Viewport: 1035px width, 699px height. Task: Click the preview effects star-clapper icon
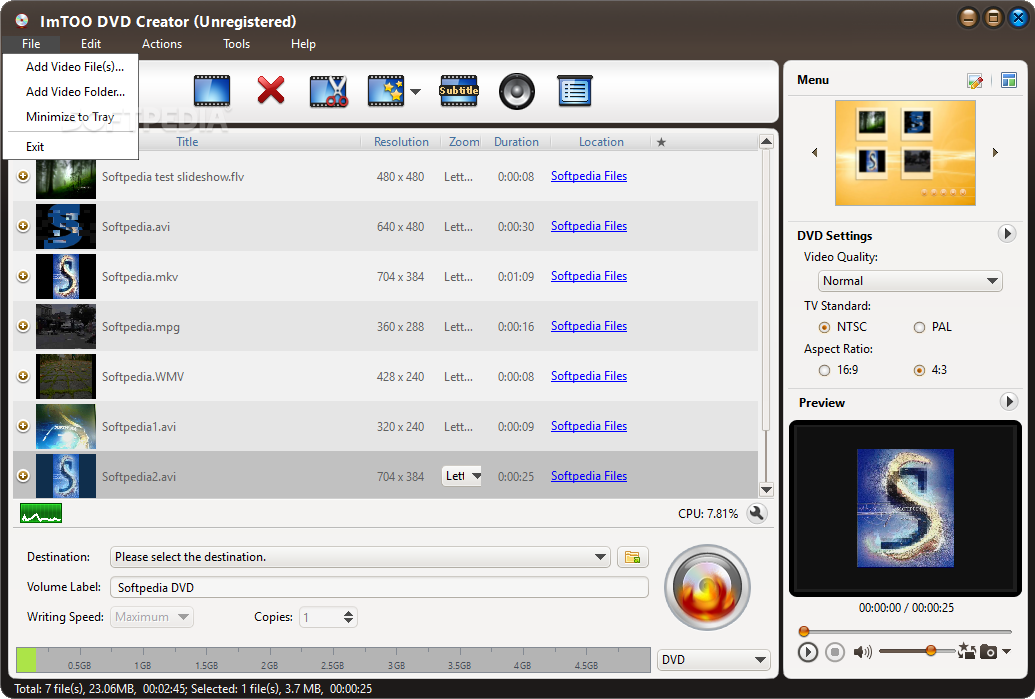[x=966, y=651]
